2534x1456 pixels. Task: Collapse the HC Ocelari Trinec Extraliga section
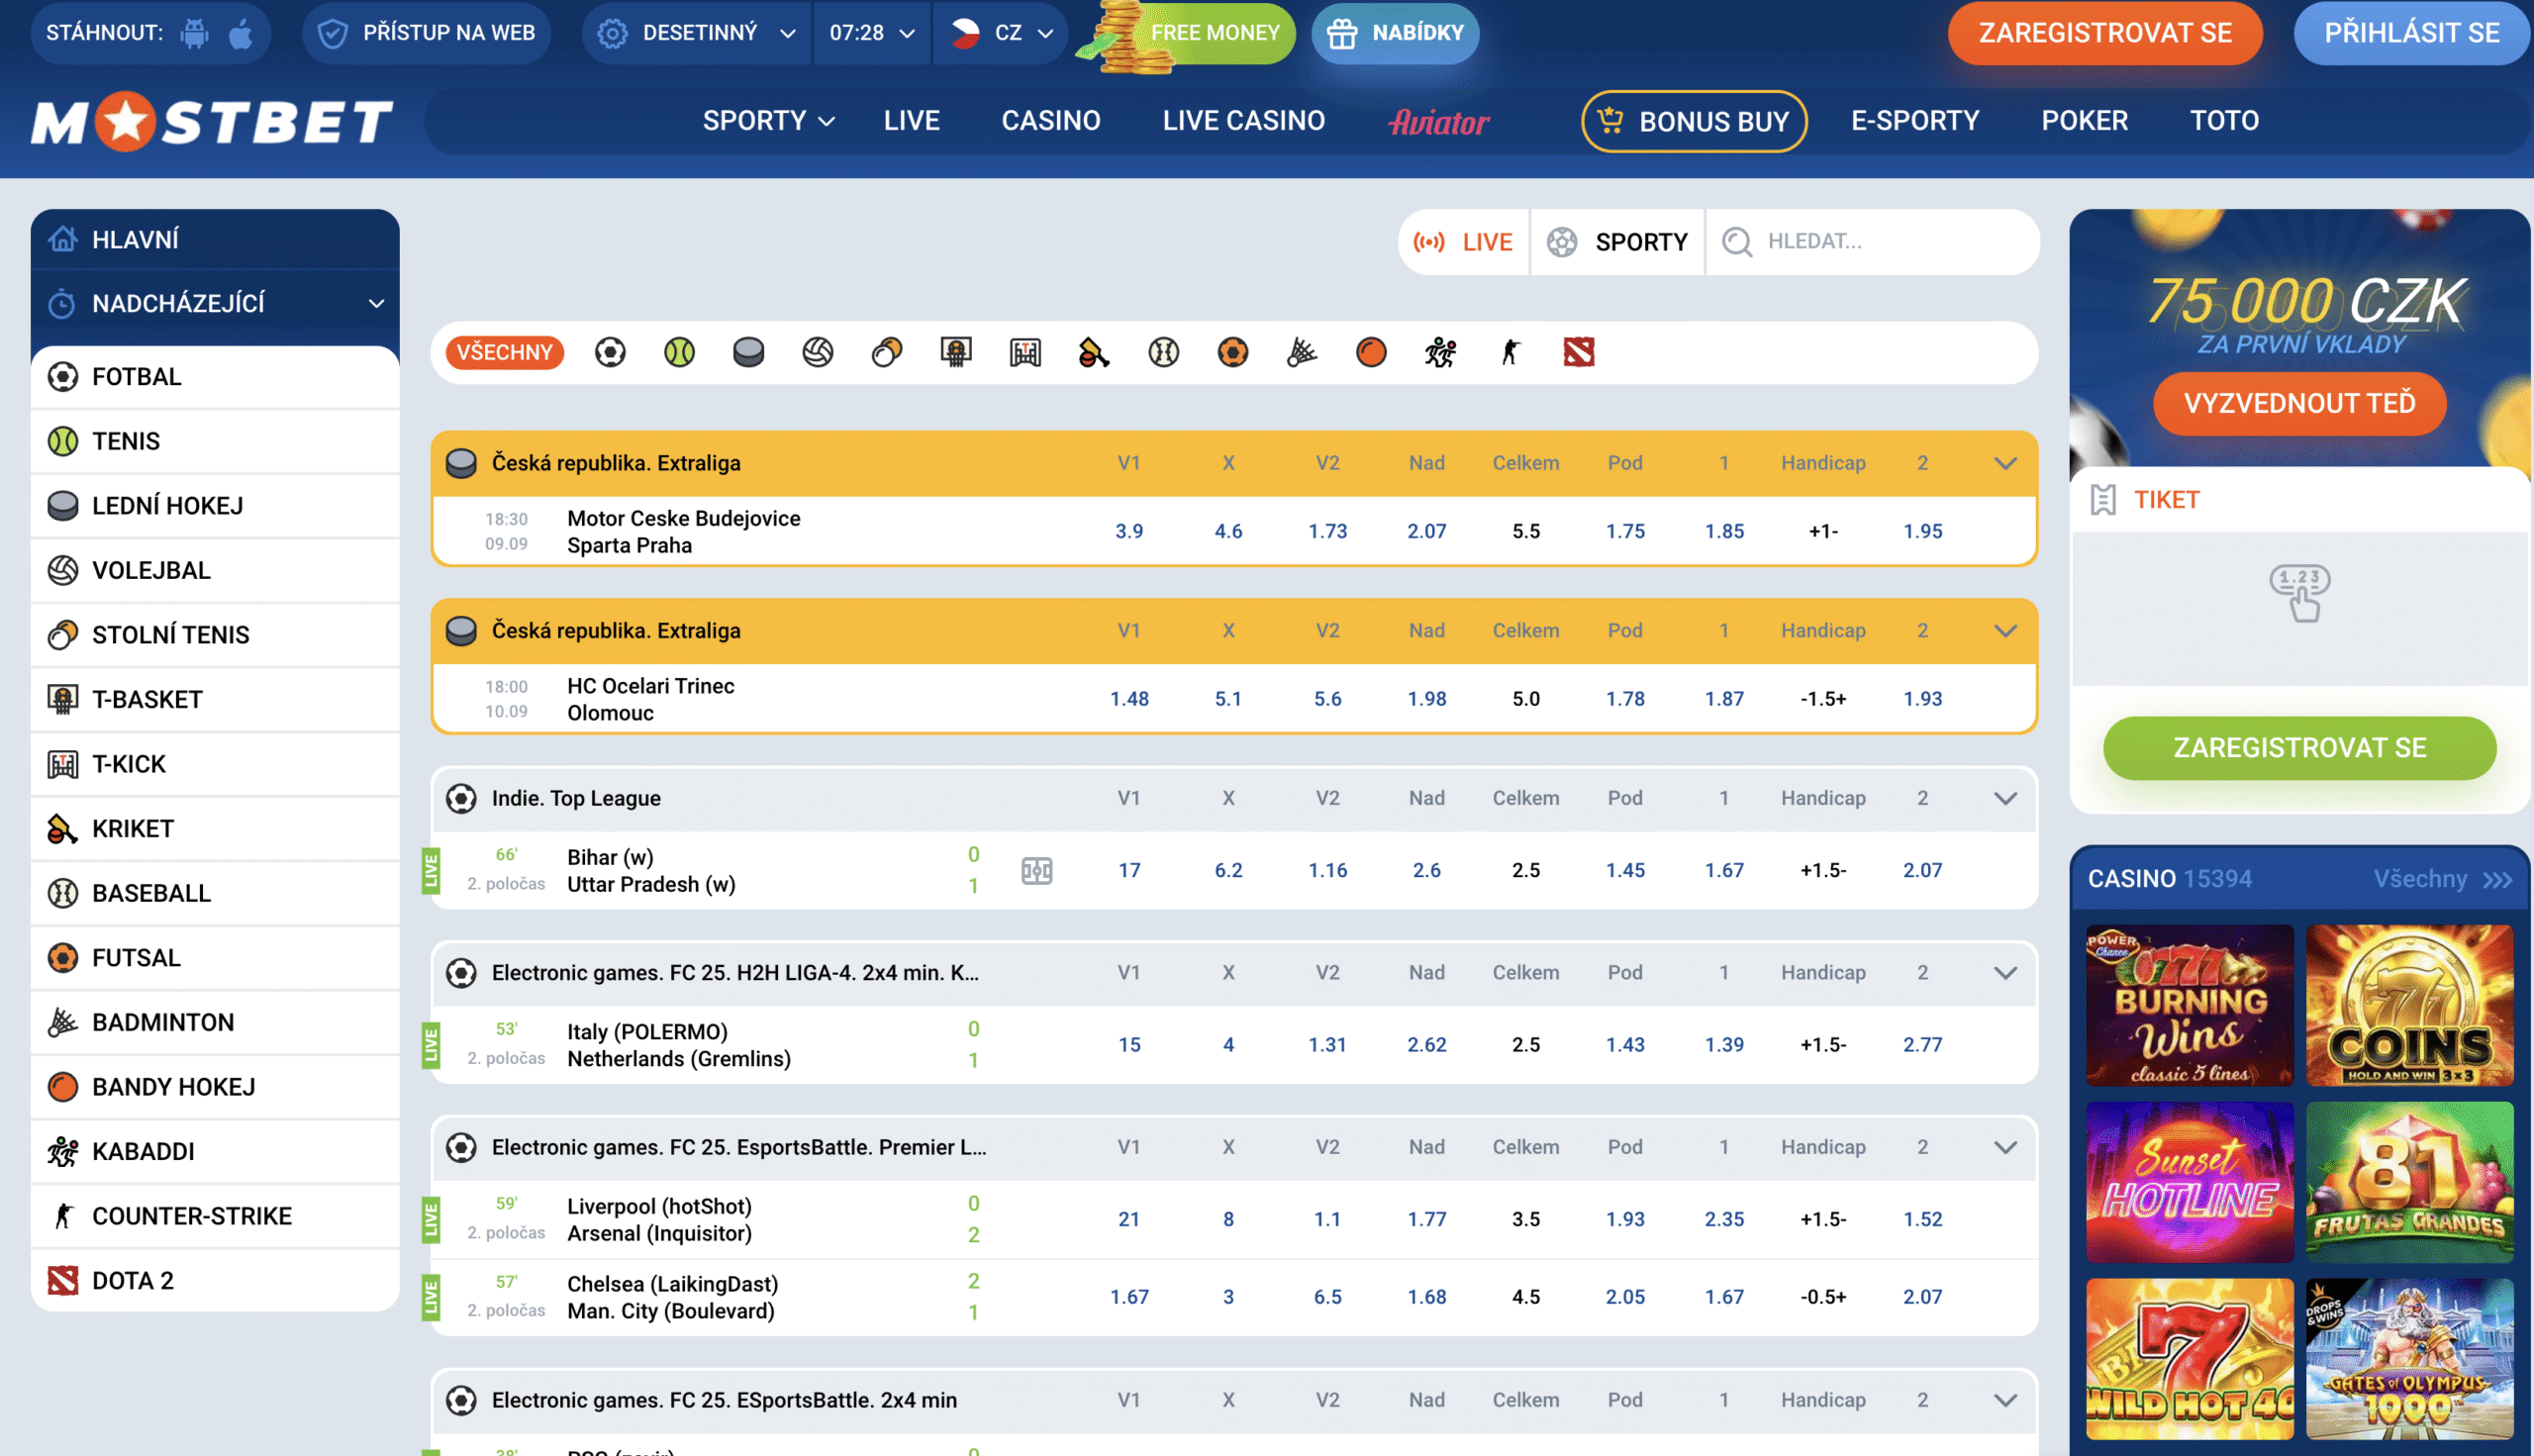[x=2006, y=631]
